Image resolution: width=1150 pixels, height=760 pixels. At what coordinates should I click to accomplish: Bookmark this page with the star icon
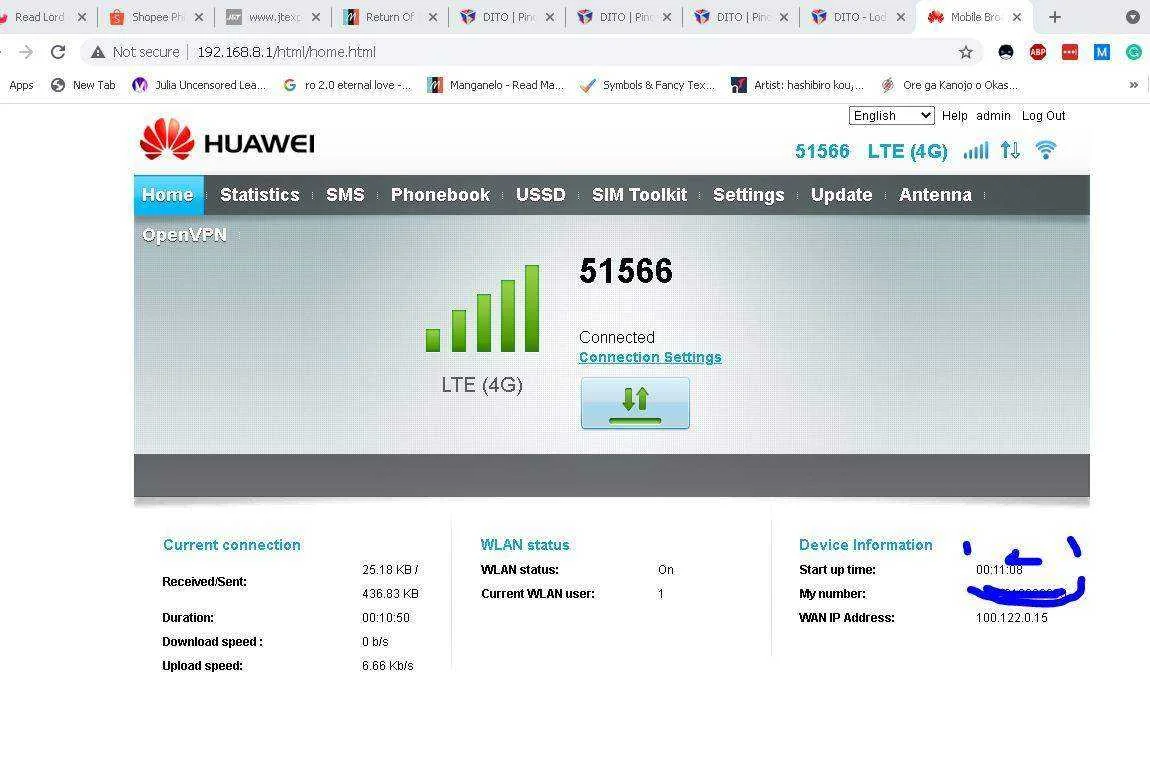click(x=966, y=52)
